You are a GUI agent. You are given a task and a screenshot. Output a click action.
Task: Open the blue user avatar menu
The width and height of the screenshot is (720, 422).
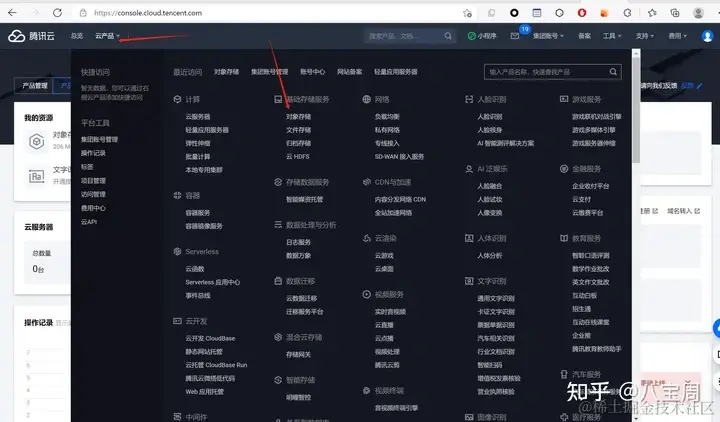point(708,36)
